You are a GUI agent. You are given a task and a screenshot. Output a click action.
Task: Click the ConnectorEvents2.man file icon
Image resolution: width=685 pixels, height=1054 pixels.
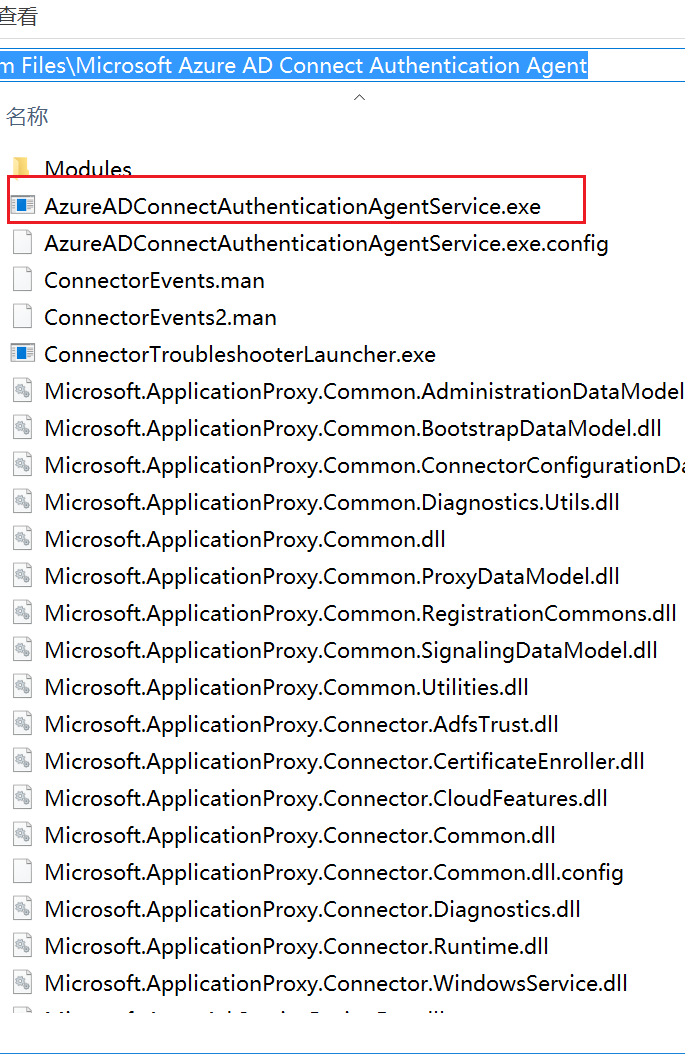(23, 316)
